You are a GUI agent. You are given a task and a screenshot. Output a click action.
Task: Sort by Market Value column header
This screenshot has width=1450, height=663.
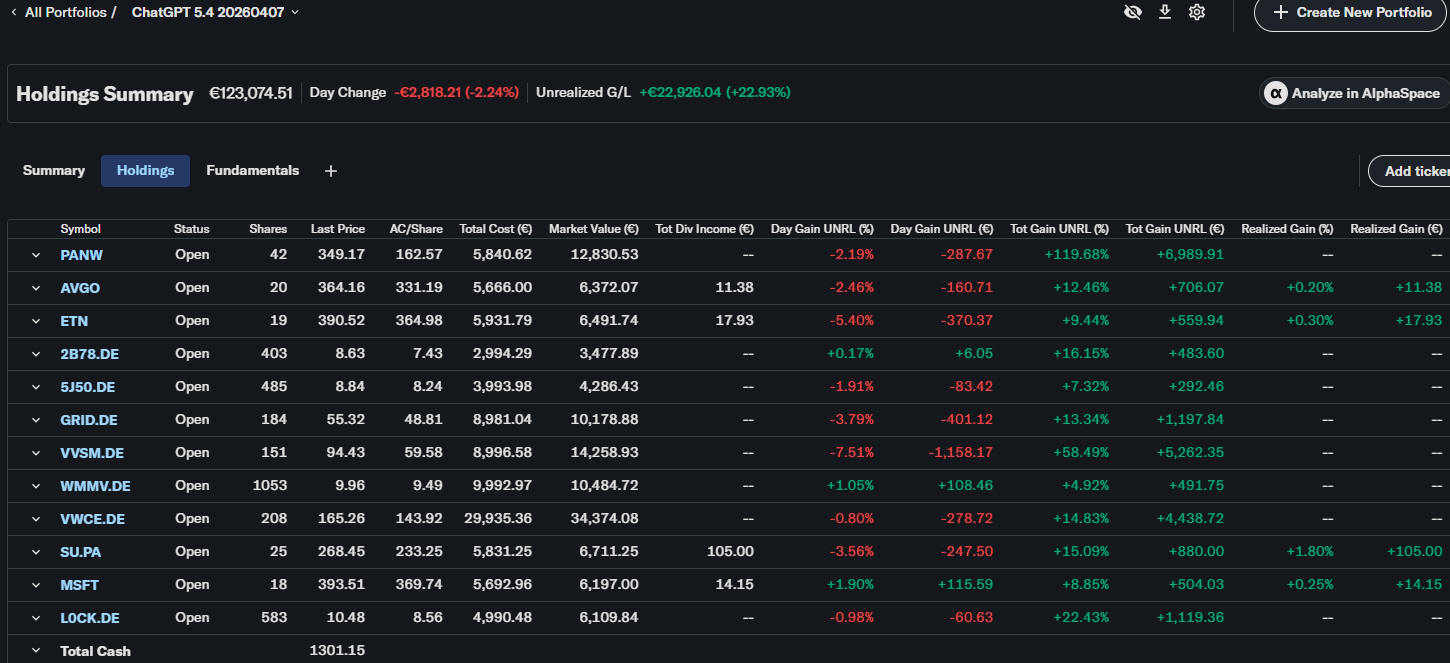(593, 229)
